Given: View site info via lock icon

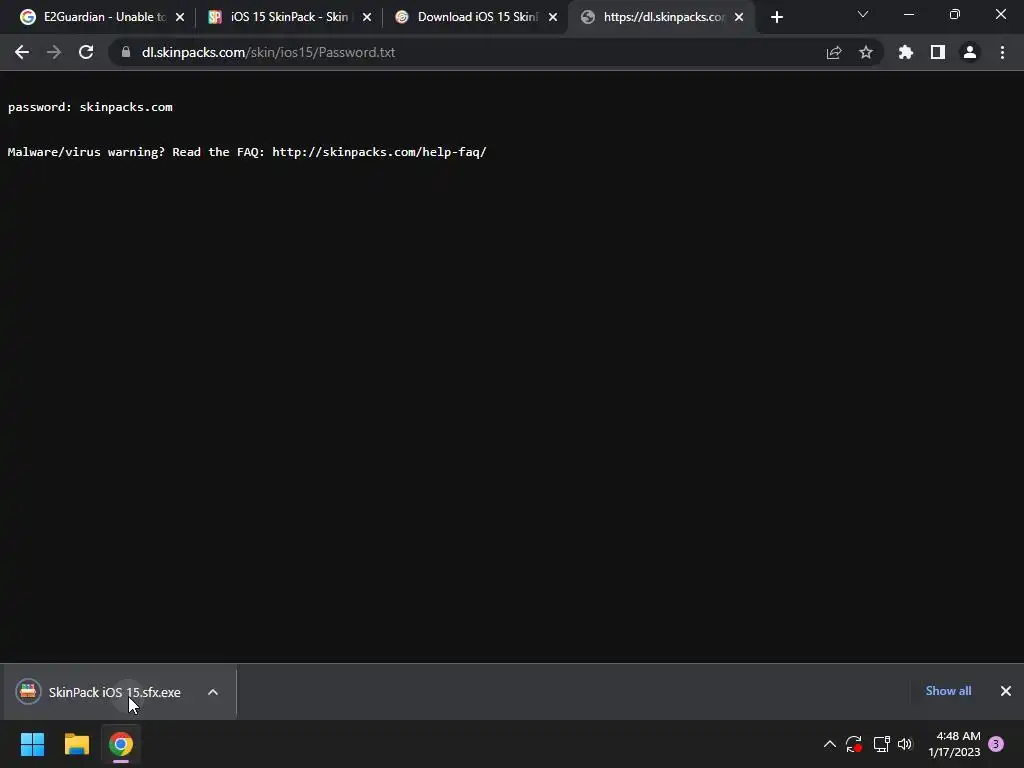Looking at the screenshot, I should [126, 52].
